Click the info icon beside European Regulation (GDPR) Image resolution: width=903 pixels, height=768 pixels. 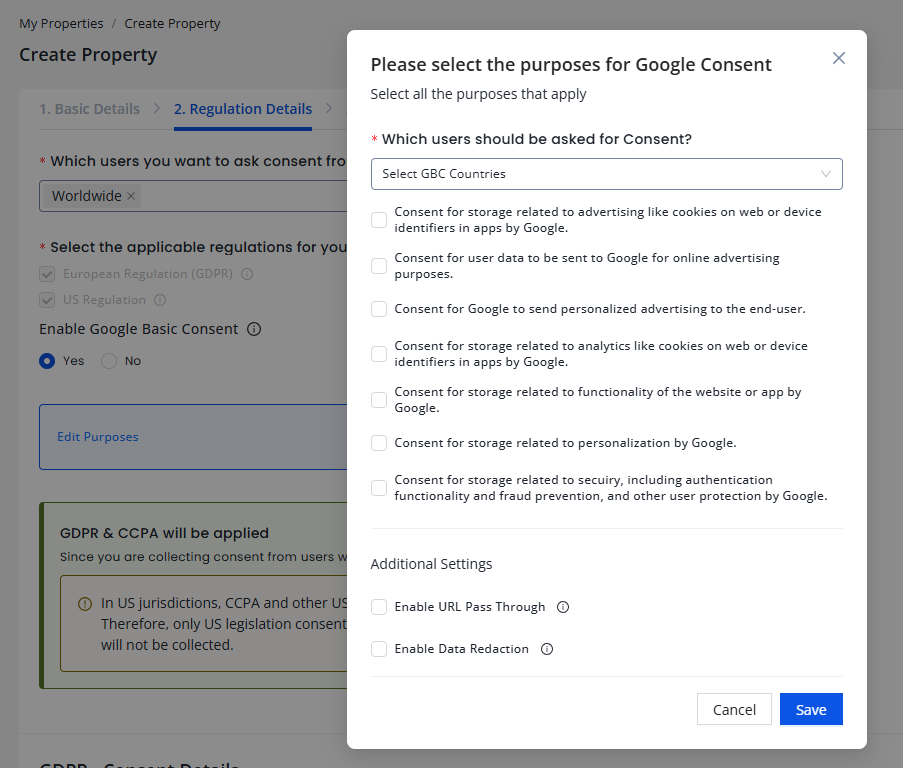(246, 272)
